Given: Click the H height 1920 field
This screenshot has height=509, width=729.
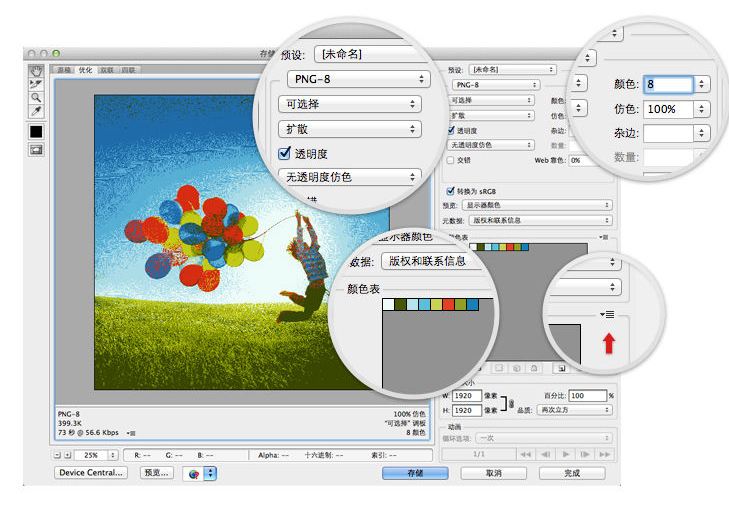Looking at the screenshot, I should [466, 410].
